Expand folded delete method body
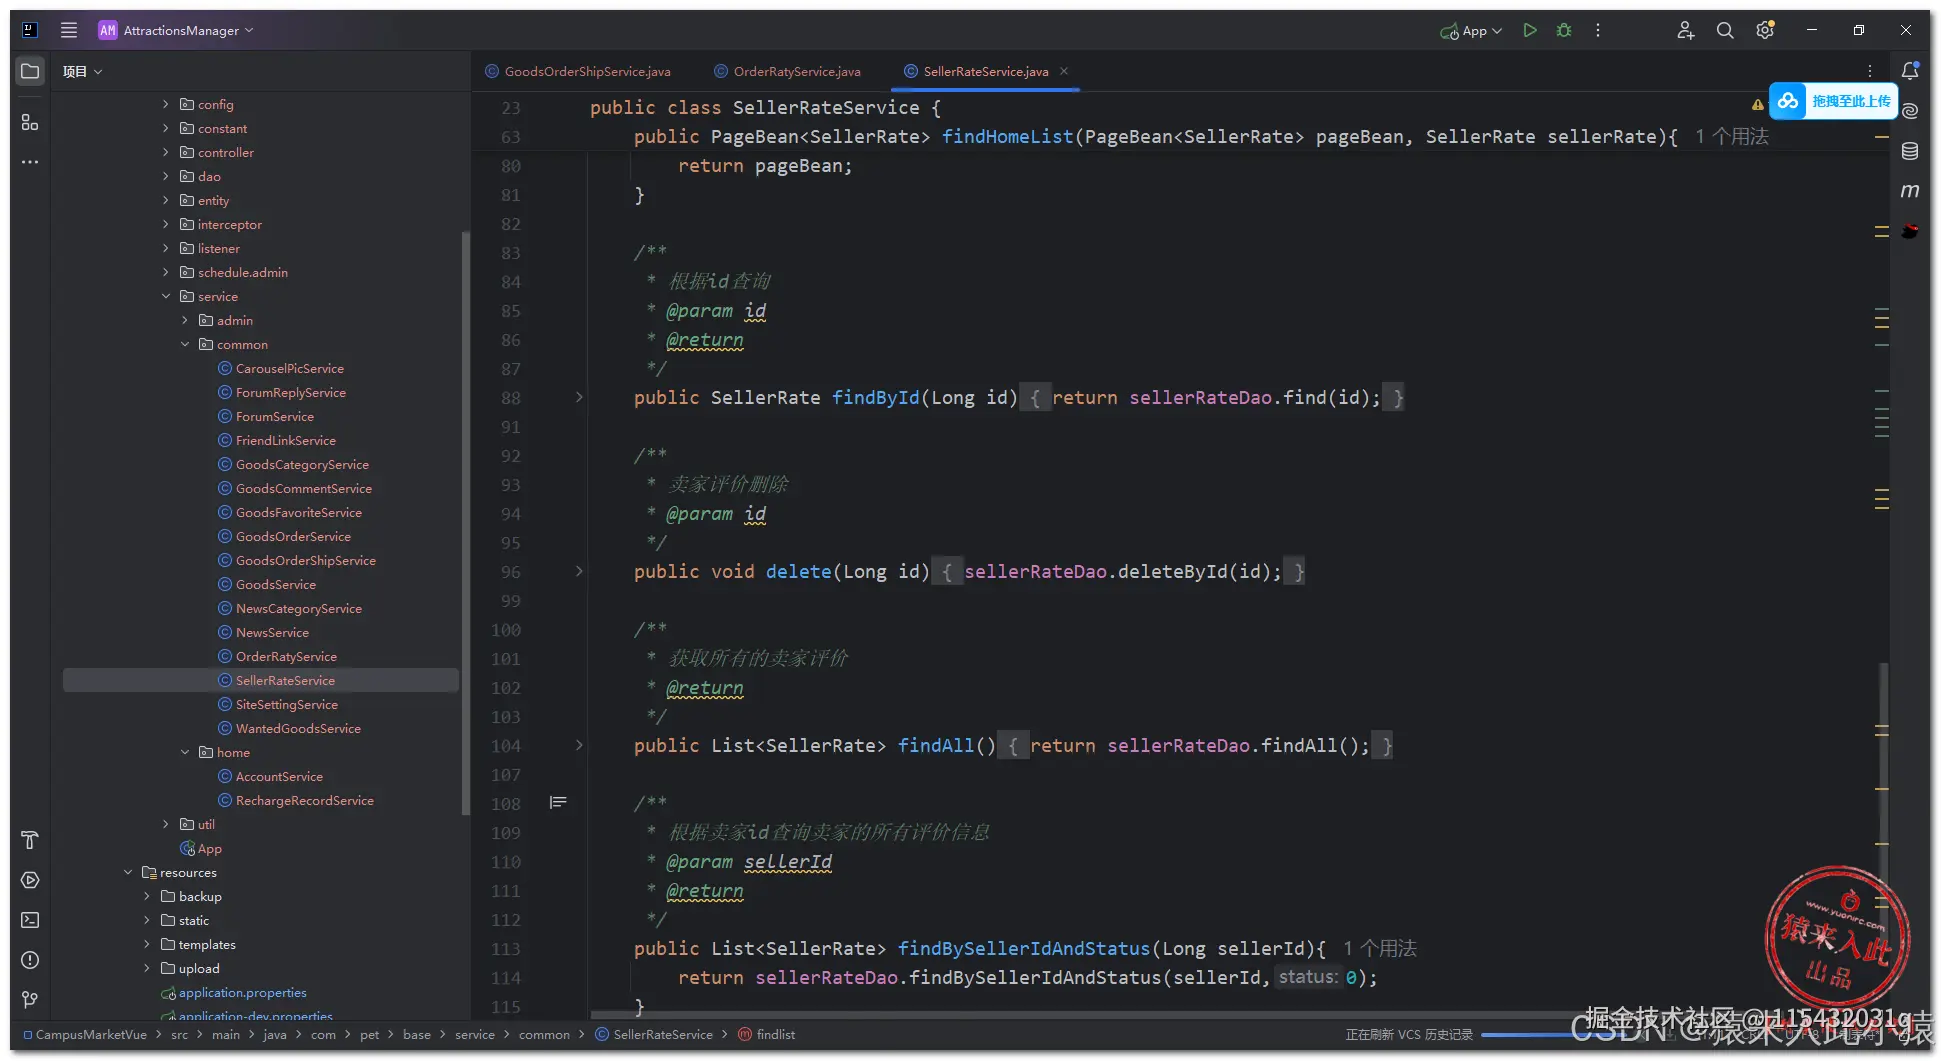This screenshot has height=1061, width=1941. point(579,572)
